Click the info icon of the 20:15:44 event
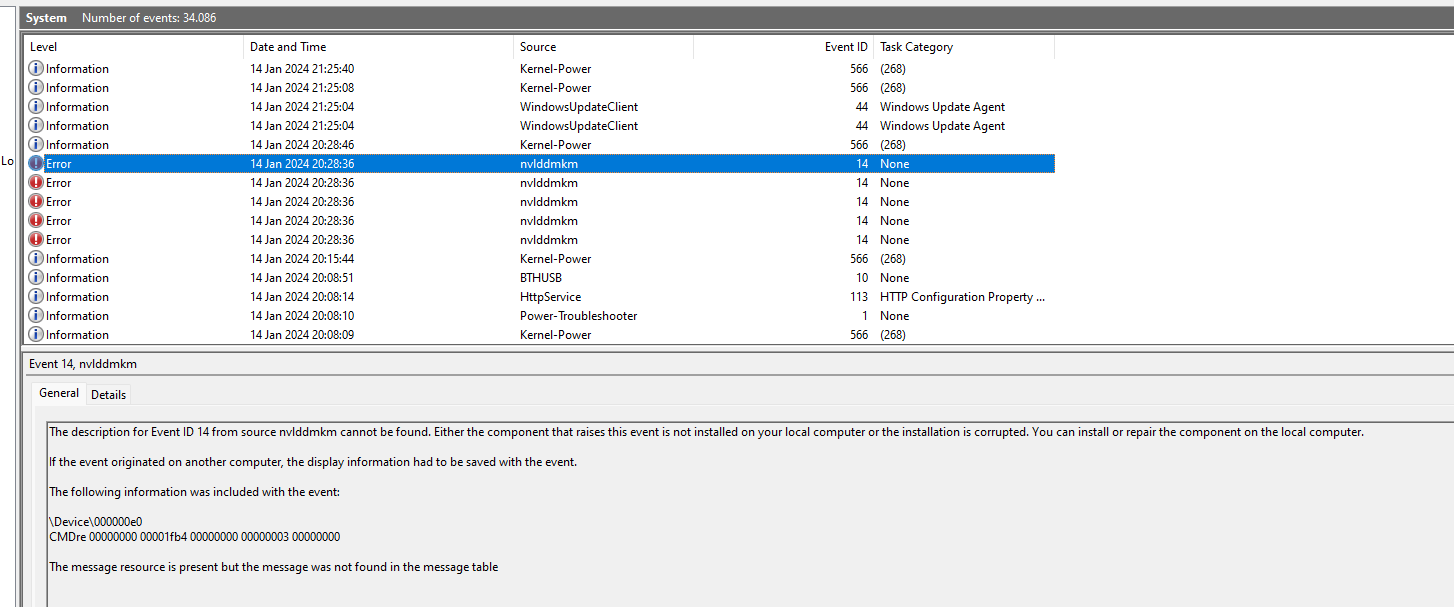 tap(36, 259)
